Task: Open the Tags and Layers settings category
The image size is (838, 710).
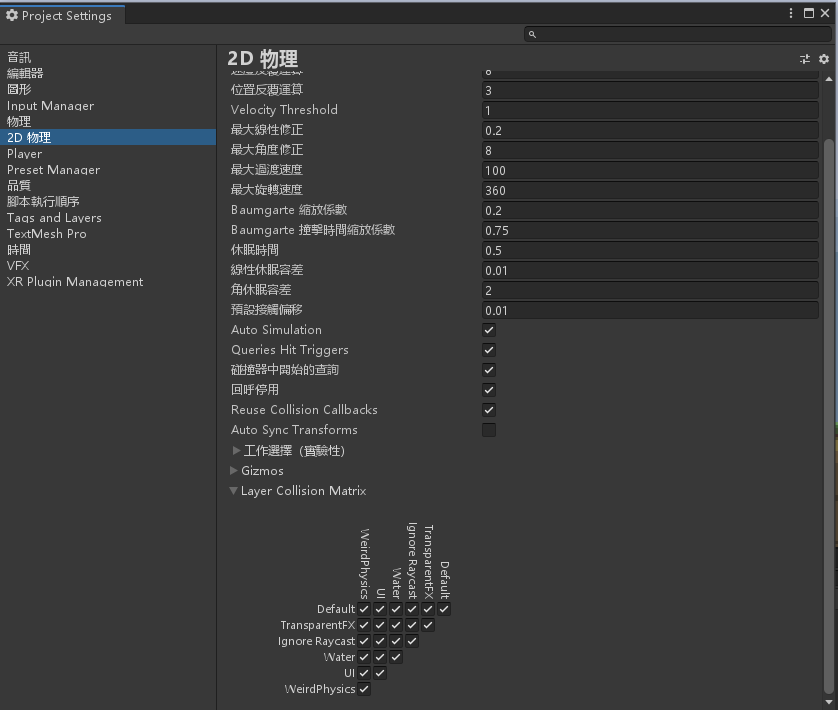Action: 54,218
